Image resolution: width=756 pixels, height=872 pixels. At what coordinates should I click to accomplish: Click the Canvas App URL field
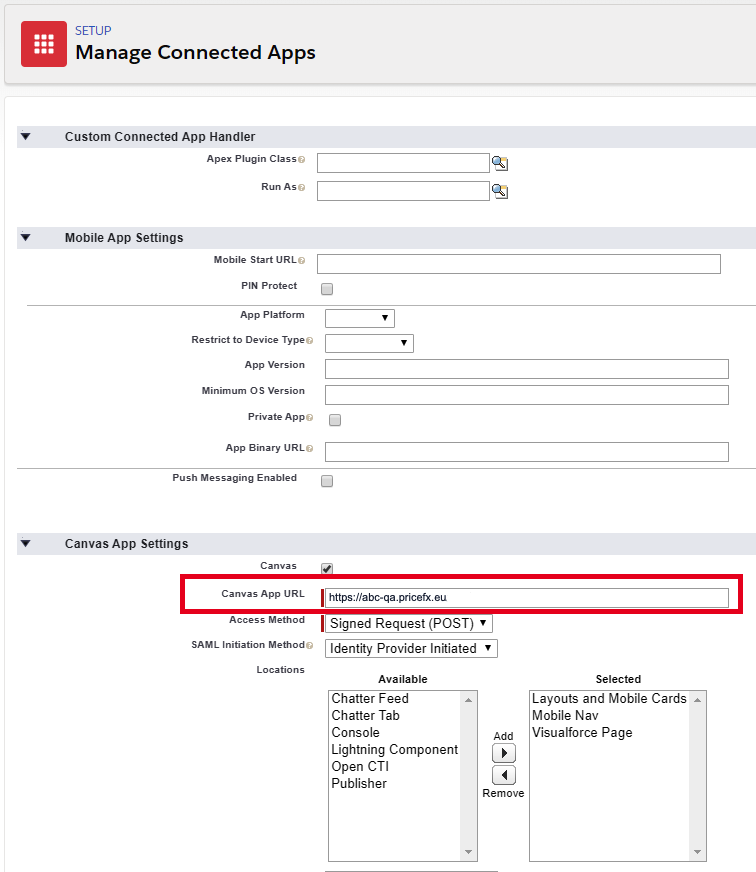pos(526,598)
